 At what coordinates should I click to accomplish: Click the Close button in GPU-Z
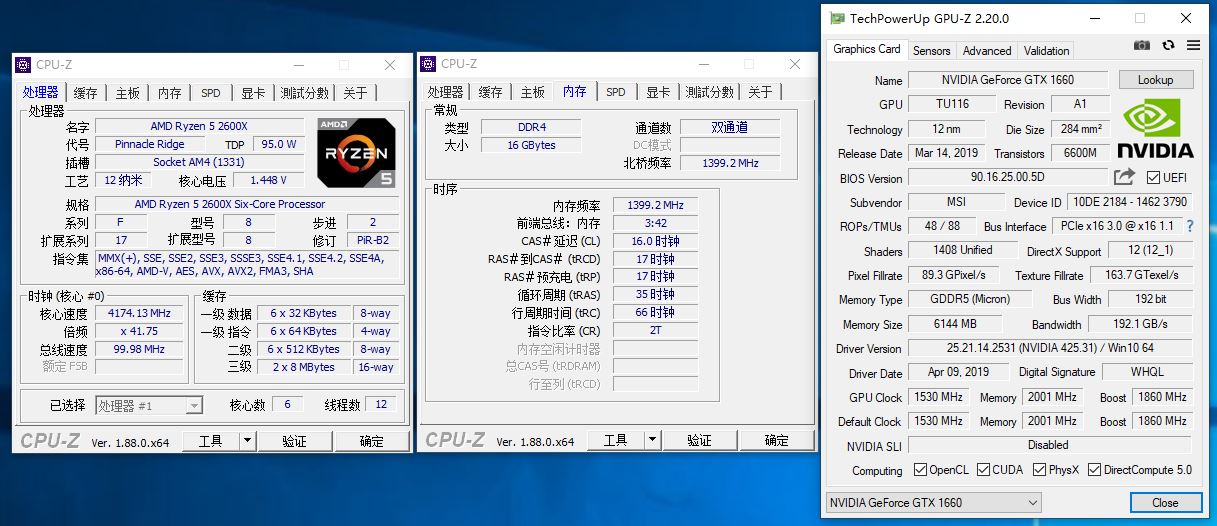[1165, 503]
